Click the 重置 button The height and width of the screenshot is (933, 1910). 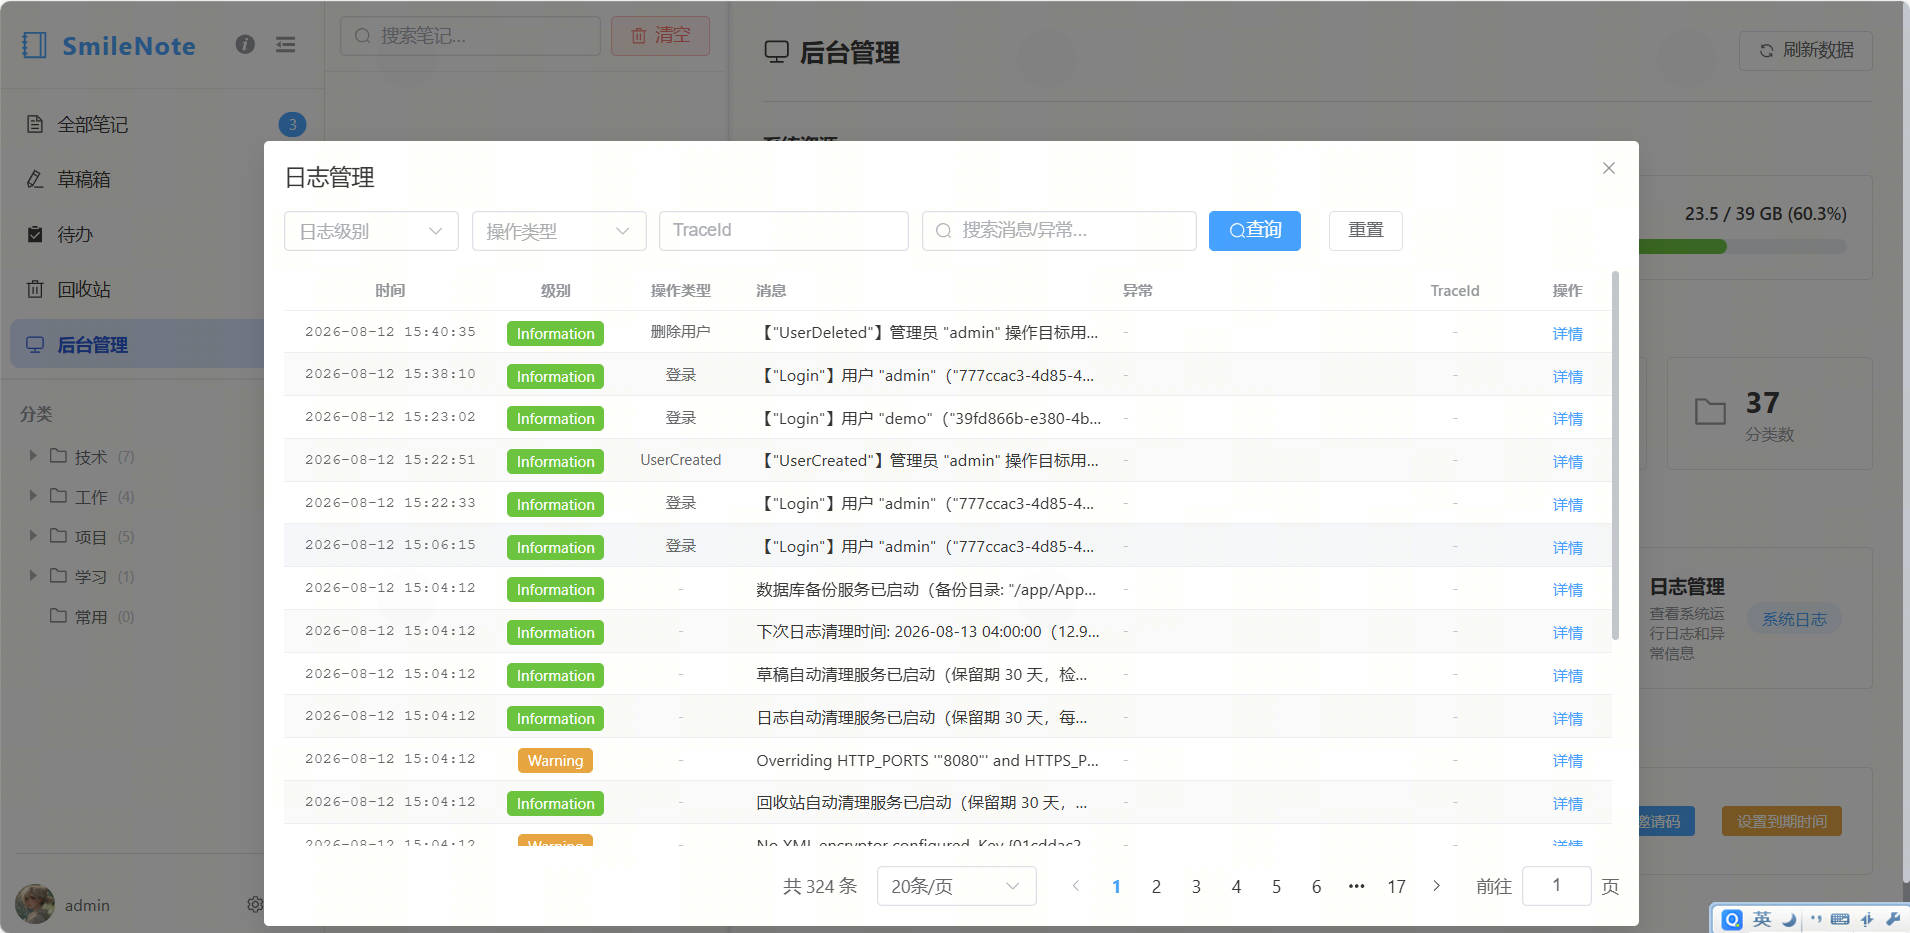click(x=1366, y=231)
